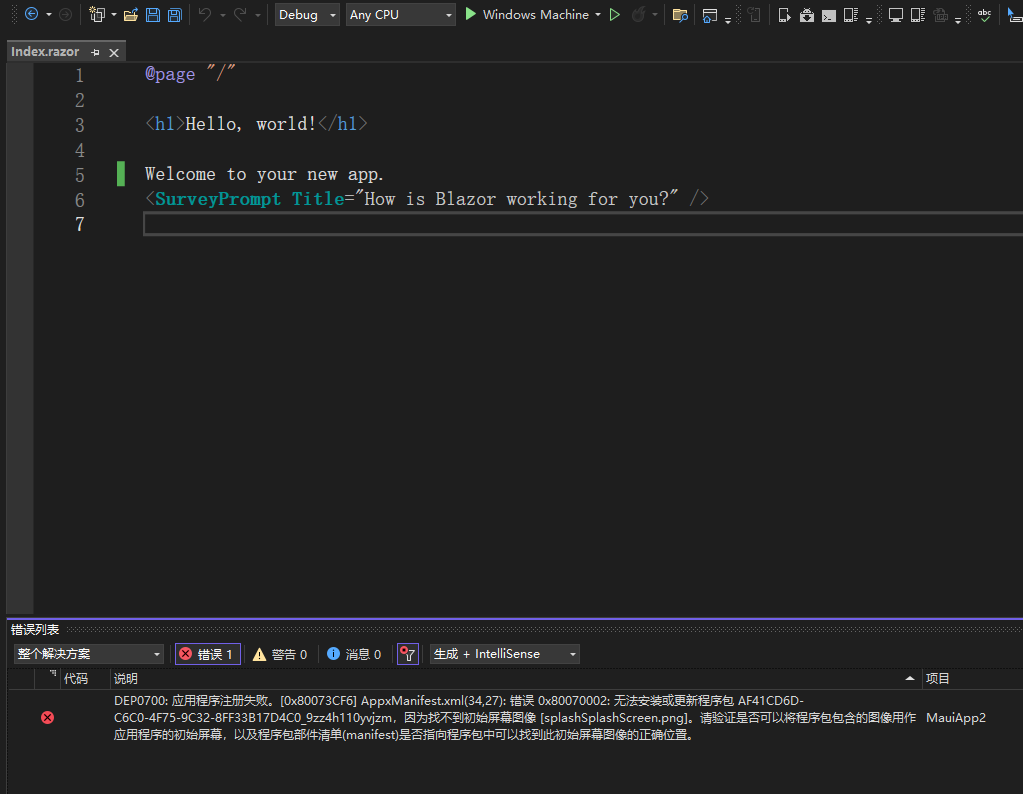Open the 生成 + IntelliSense source dropdown
This screenshot has width=1023, height=794.
point(504,654)
